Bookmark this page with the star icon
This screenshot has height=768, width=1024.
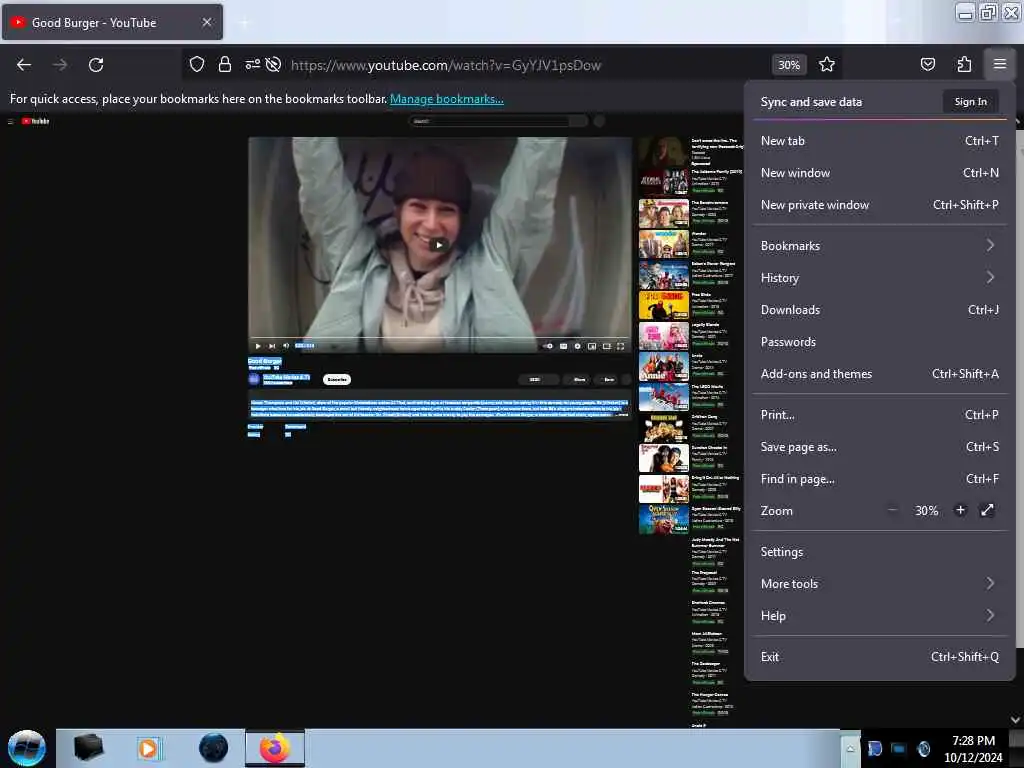click(827, 64)
